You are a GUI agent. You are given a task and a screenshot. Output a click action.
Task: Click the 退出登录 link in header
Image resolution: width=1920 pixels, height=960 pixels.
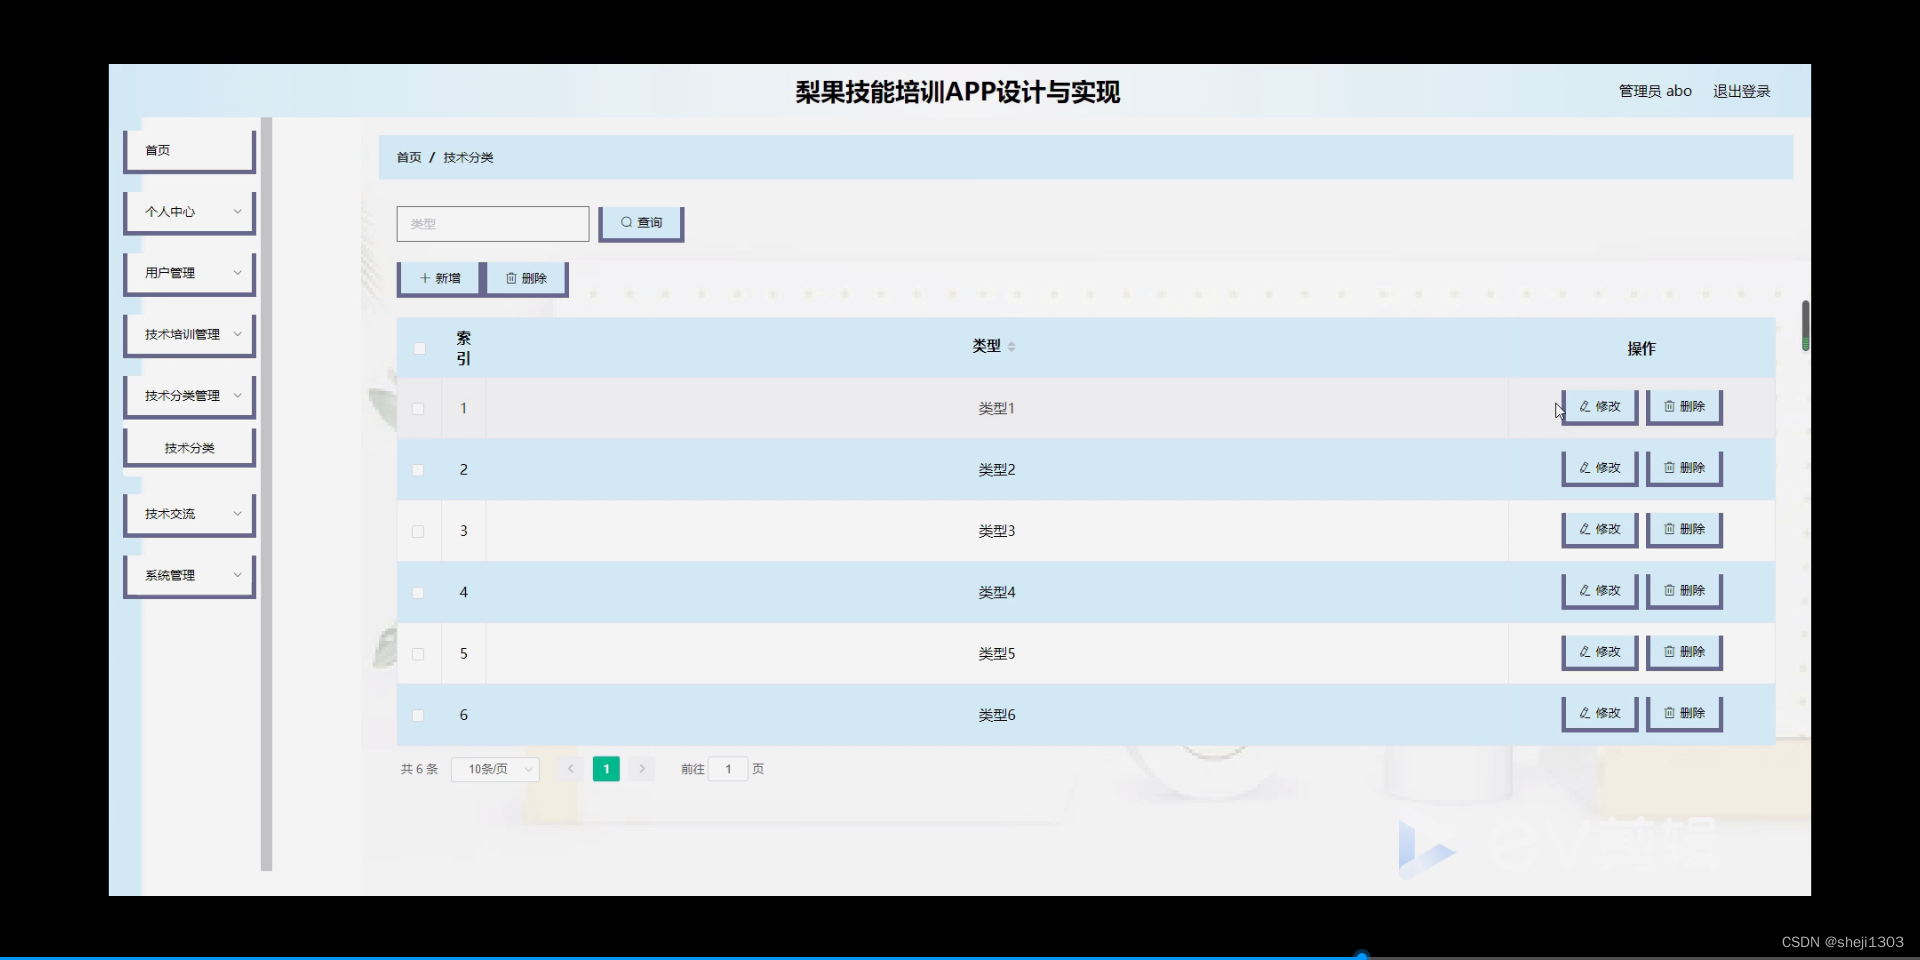click(1741, 91)
